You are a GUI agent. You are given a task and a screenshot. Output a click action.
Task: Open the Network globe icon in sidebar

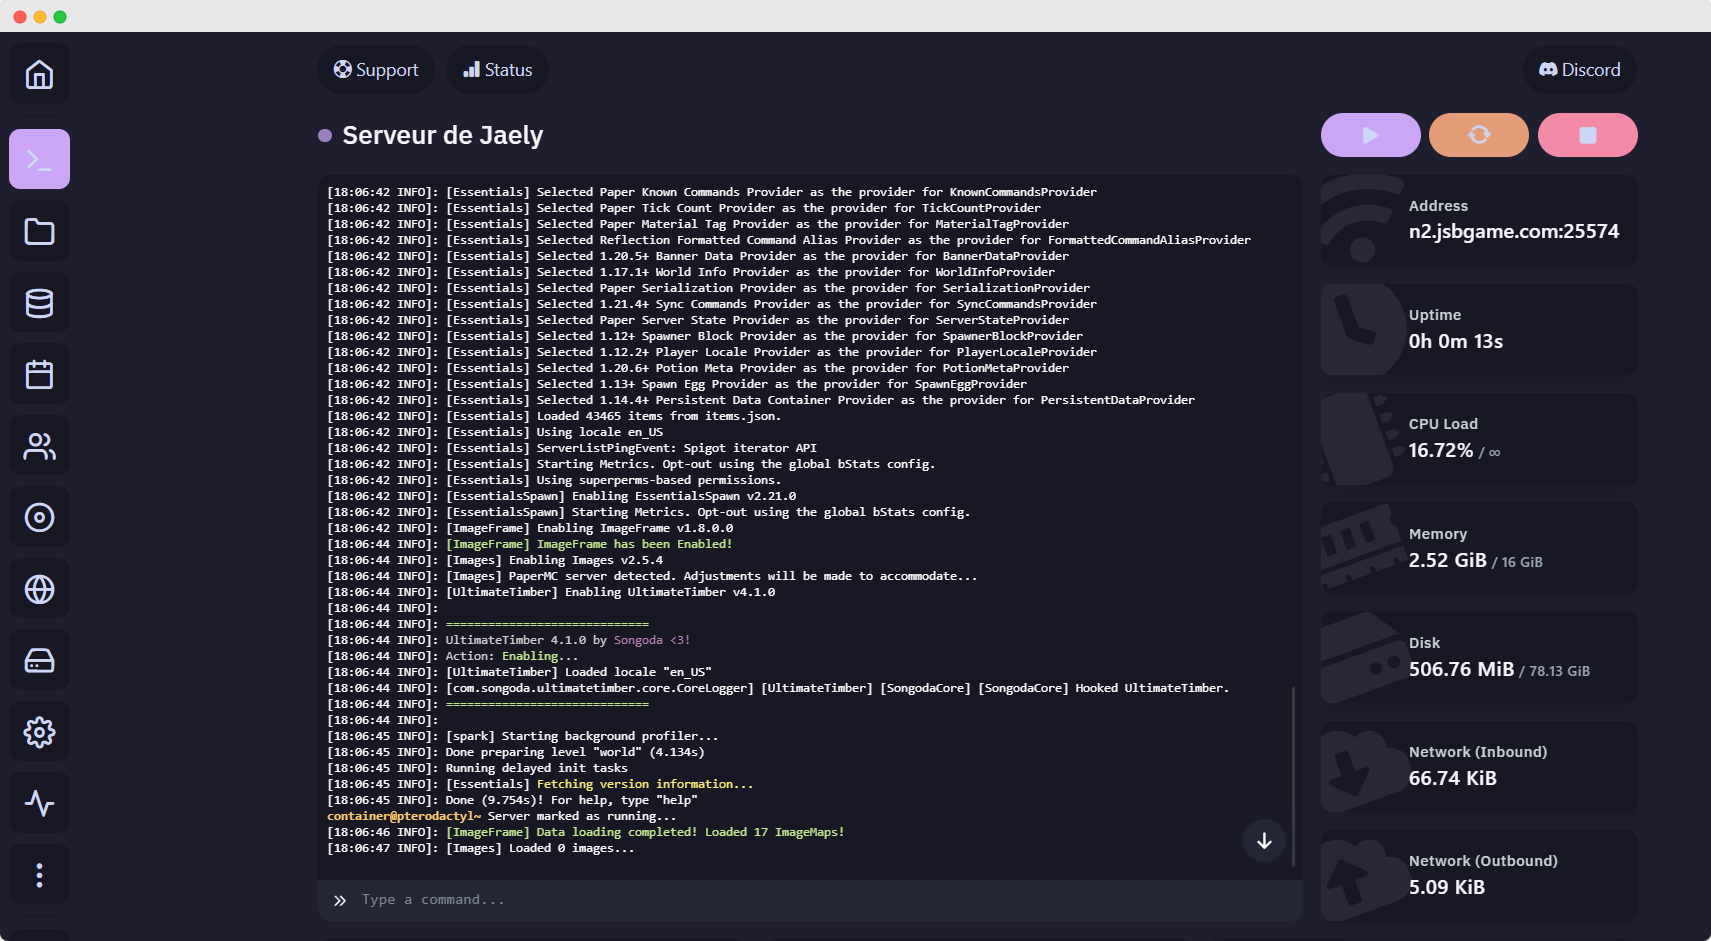[39, 589]
